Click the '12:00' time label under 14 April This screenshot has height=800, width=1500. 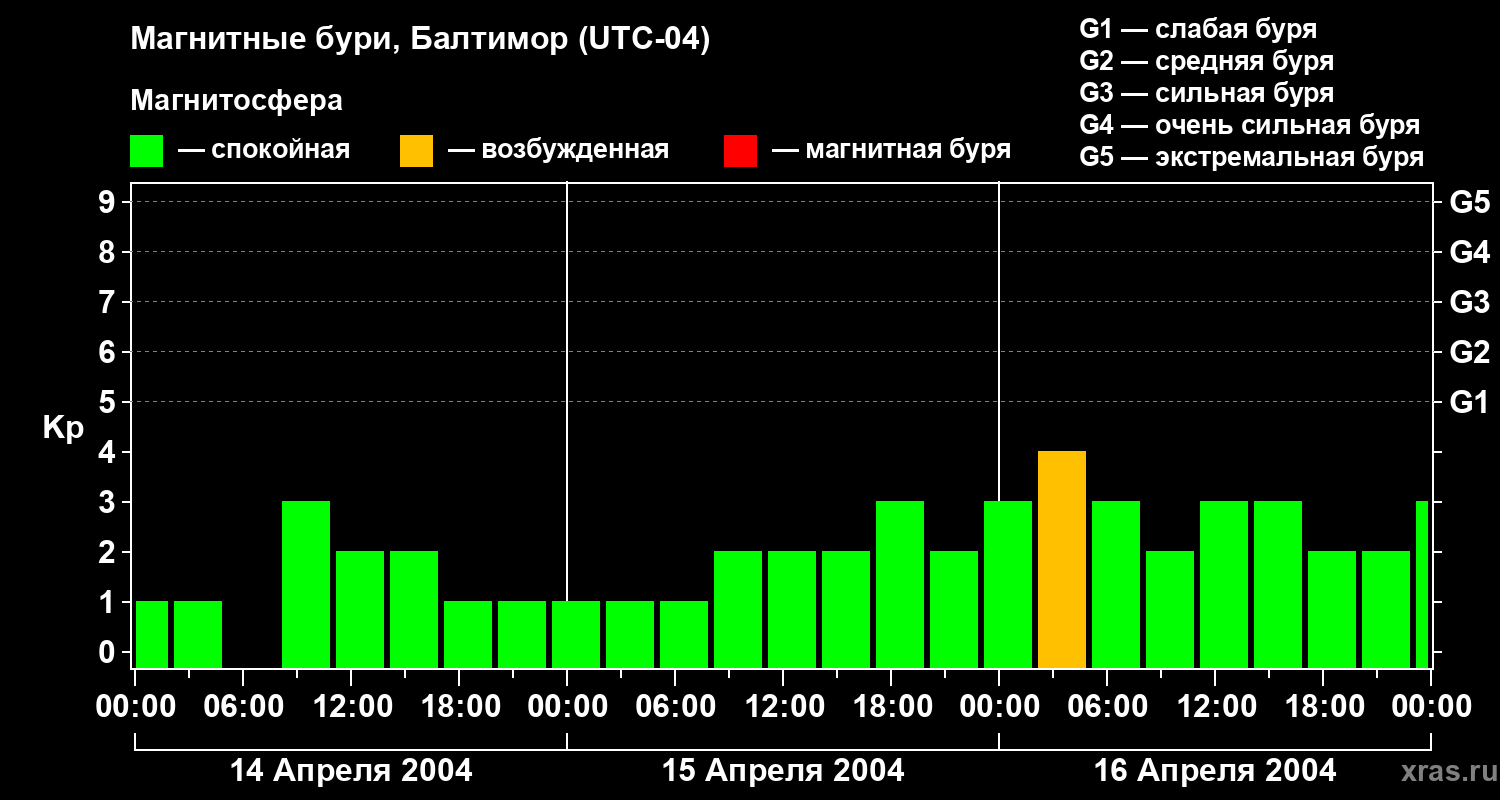[351, 707]
